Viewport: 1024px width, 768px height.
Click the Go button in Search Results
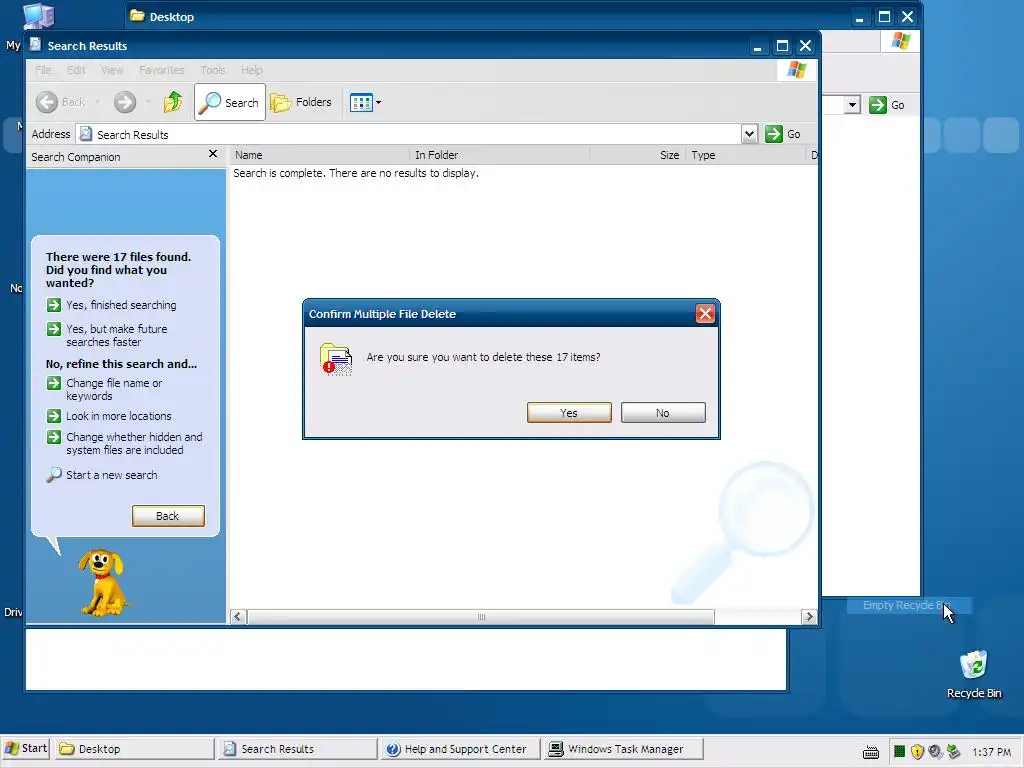783,134
